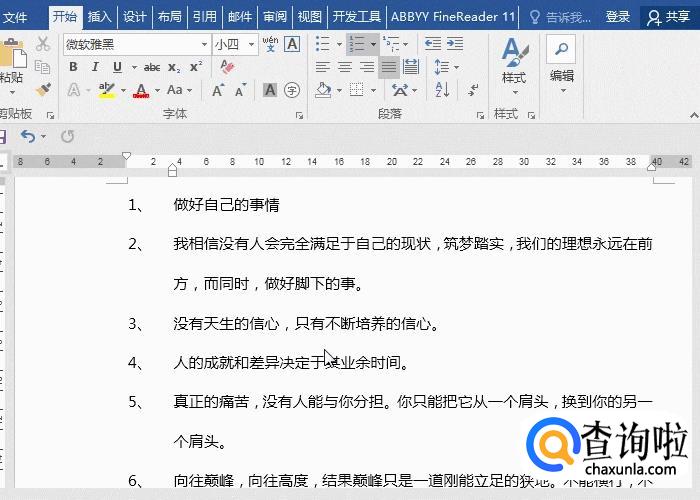Click the 告诉我 search box

[x=565, y=16]
